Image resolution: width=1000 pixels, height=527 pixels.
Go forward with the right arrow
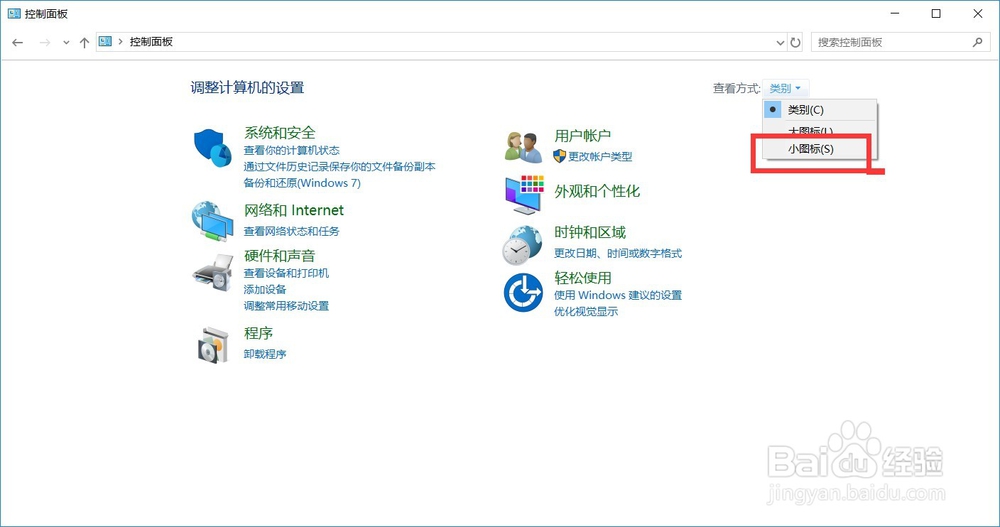[45, 42]
